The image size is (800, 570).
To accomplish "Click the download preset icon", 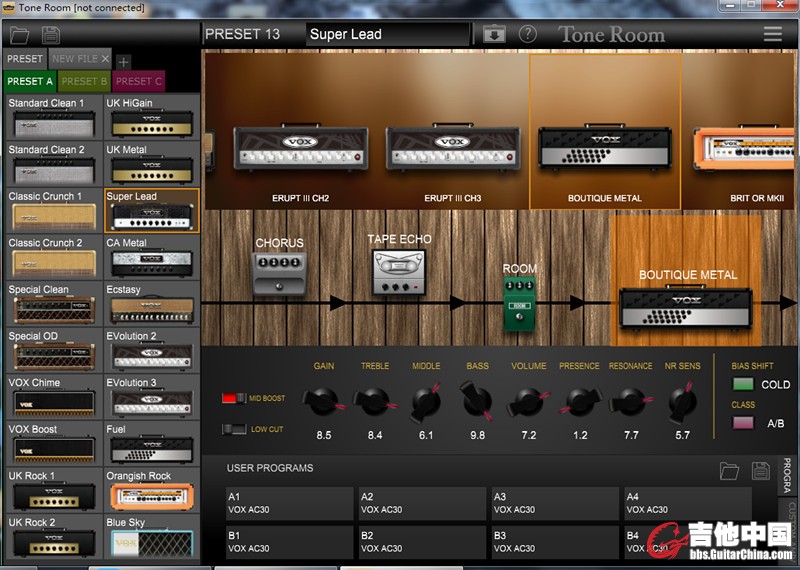I will tap(494, 34).
